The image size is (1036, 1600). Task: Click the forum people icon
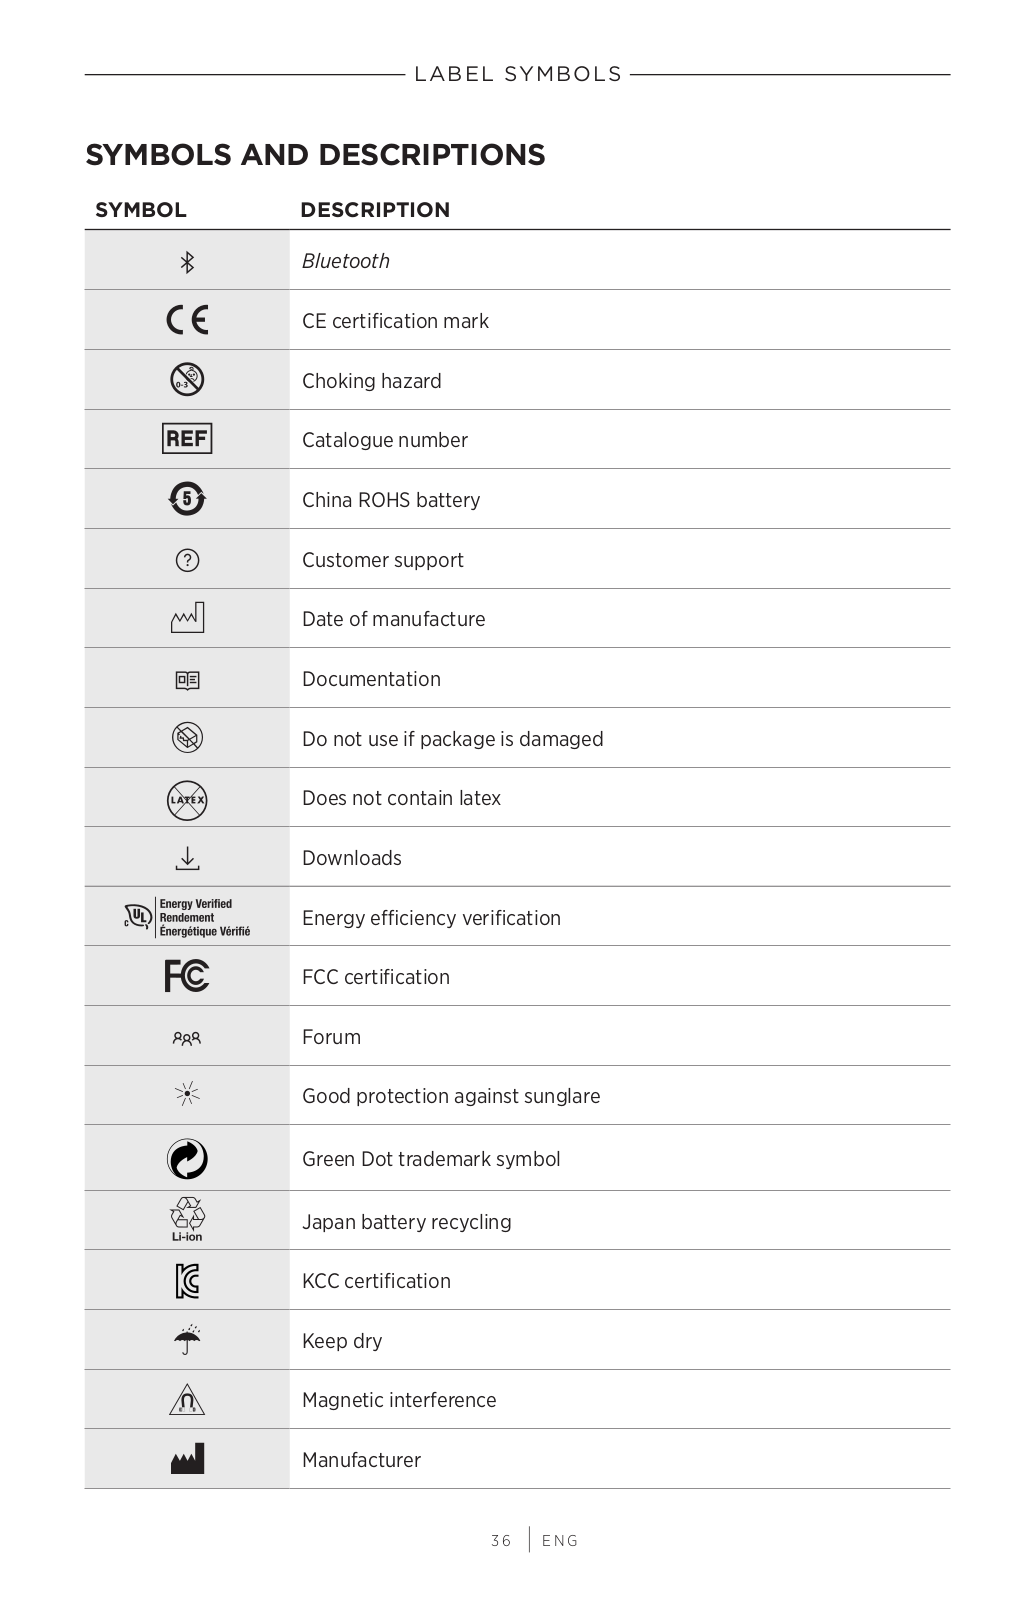pyautogui.click(x=187, y=1038)
